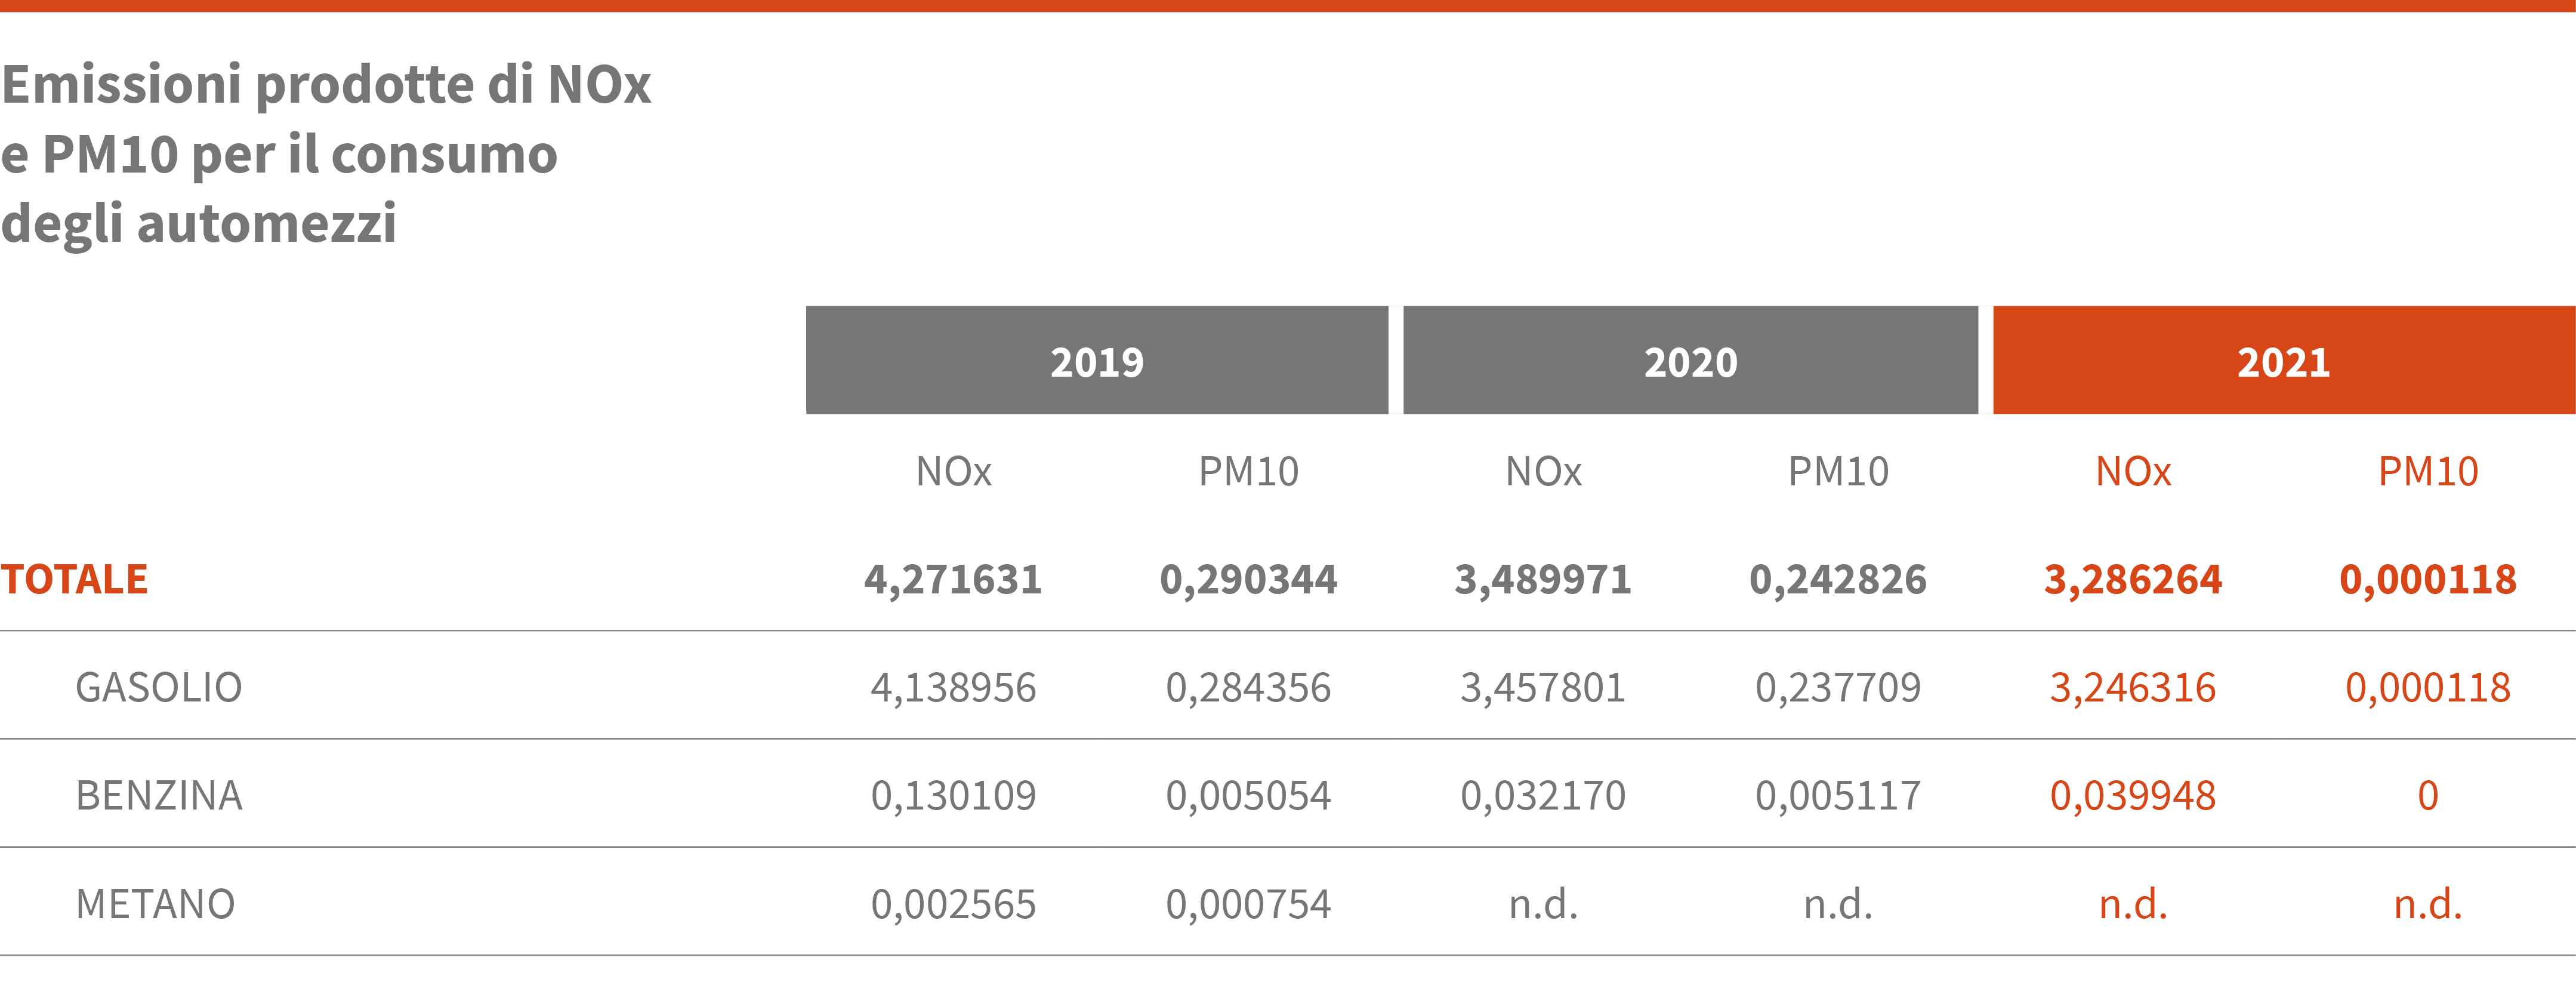Click the NOx subheader under 2019
The width and height of the screenshot is (2576, 991).
[953, 471]
